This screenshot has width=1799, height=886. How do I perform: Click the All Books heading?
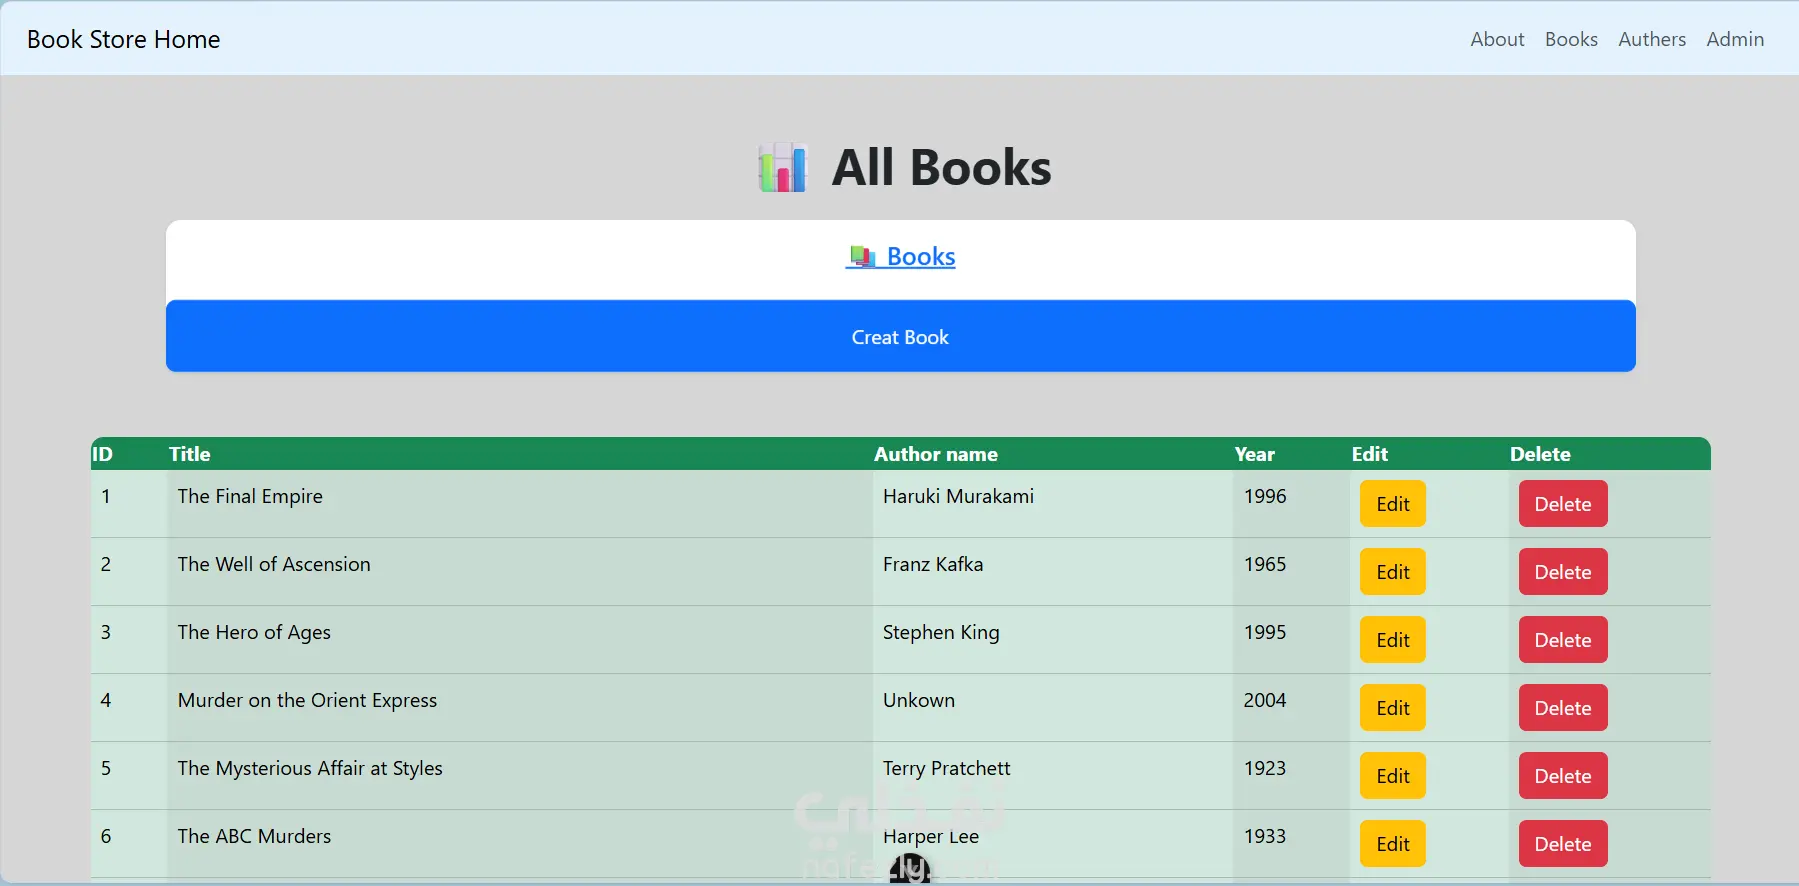click(x=941, y=167)
